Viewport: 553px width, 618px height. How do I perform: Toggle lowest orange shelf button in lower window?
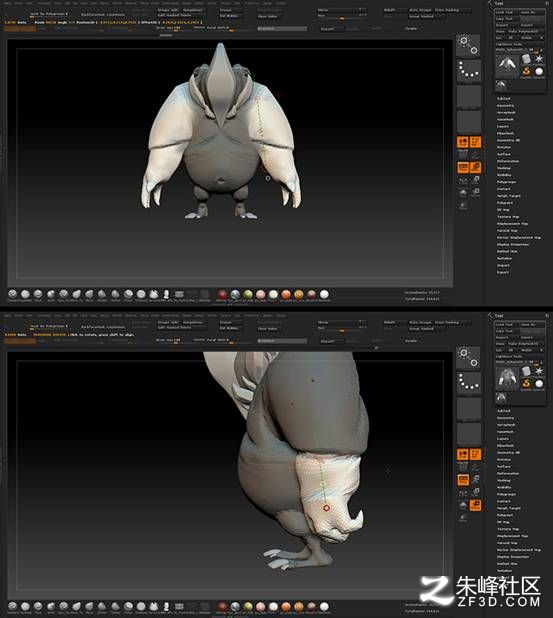pos(475,505)
